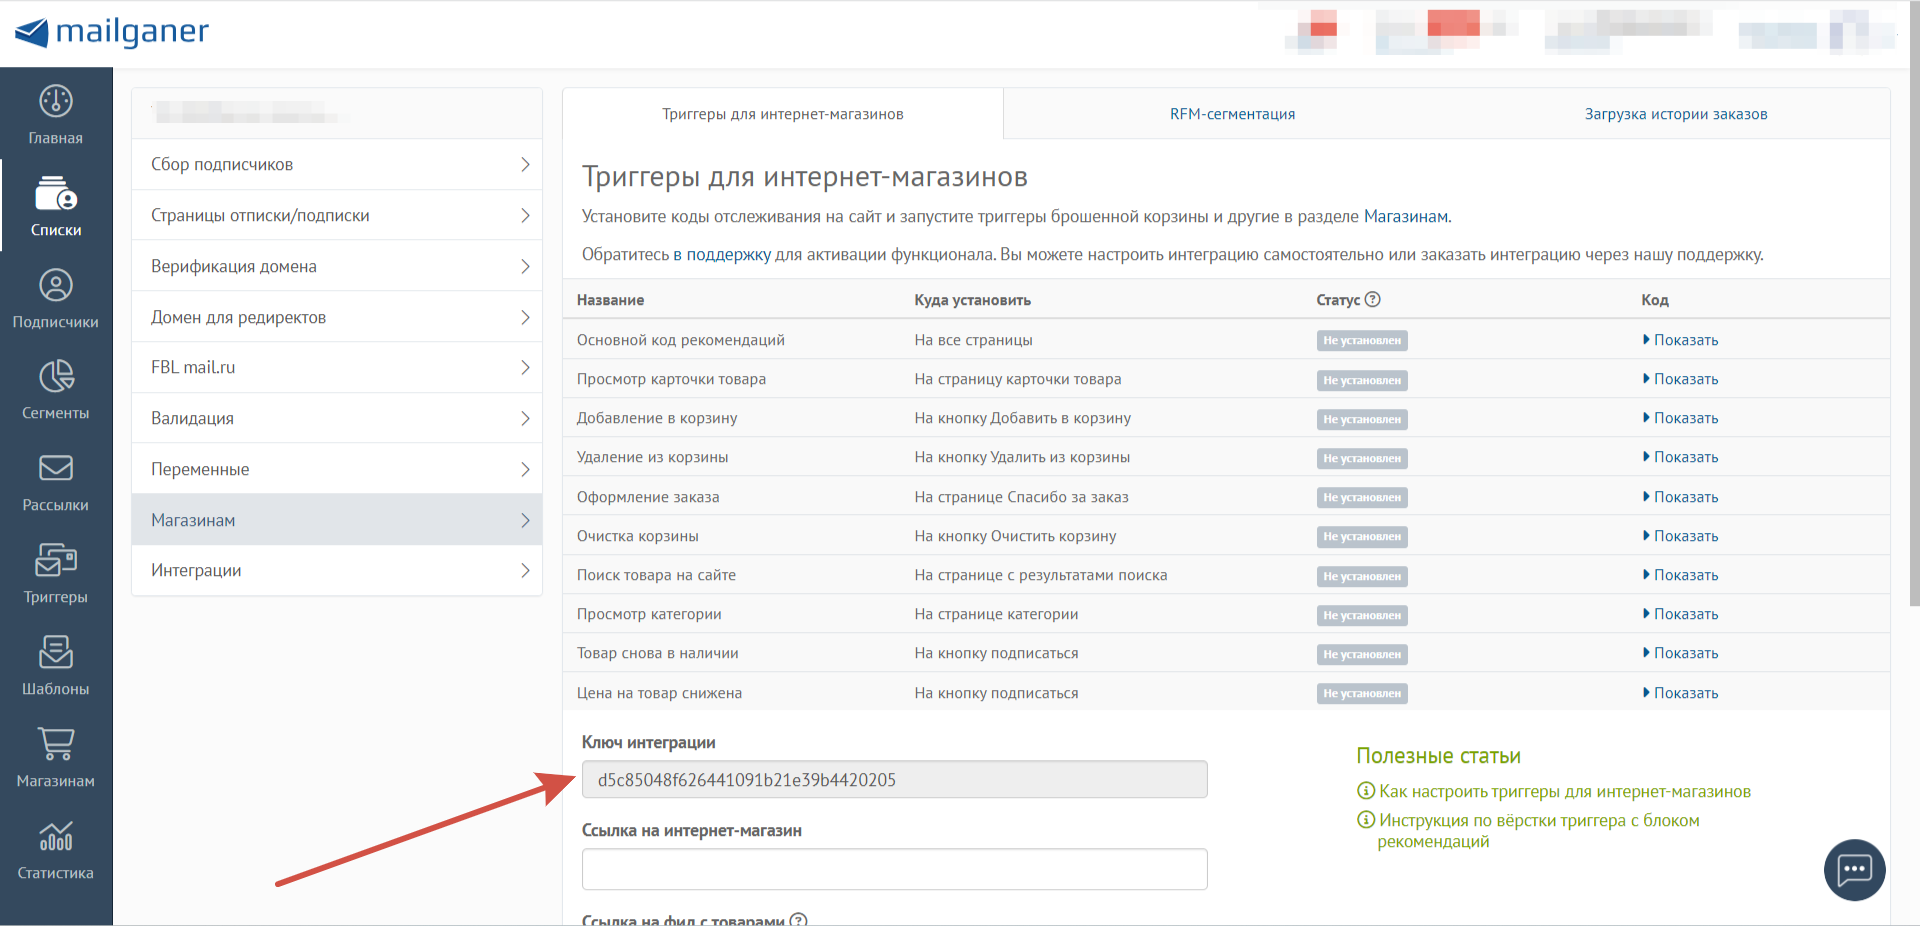1920x926 pixels.
Task: Click the mailganer logo
Action: click(112, 32)
